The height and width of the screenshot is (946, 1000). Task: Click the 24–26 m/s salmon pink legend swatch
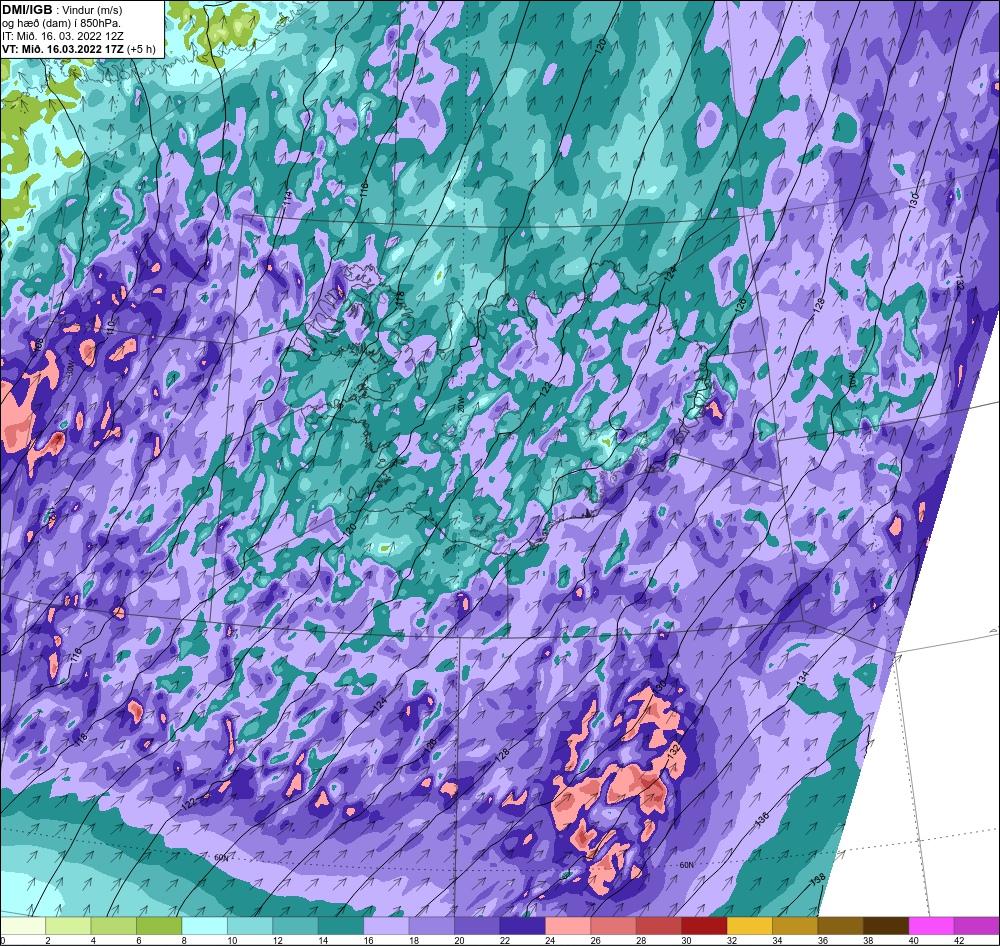568,926
